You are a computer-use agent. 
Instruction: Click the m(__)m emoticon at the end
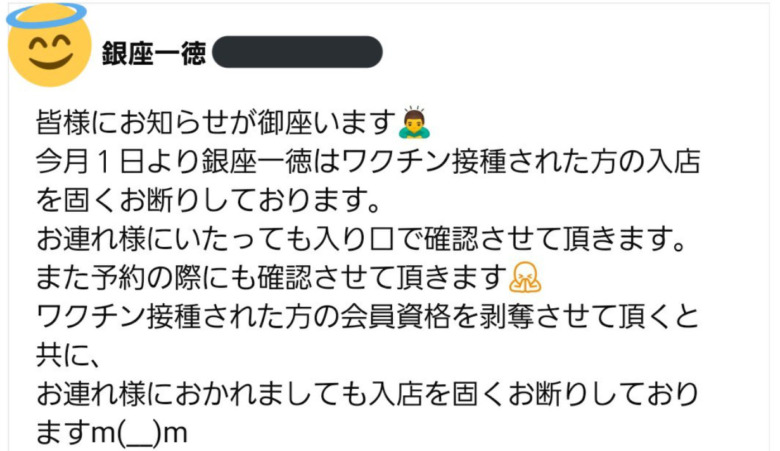140,433
